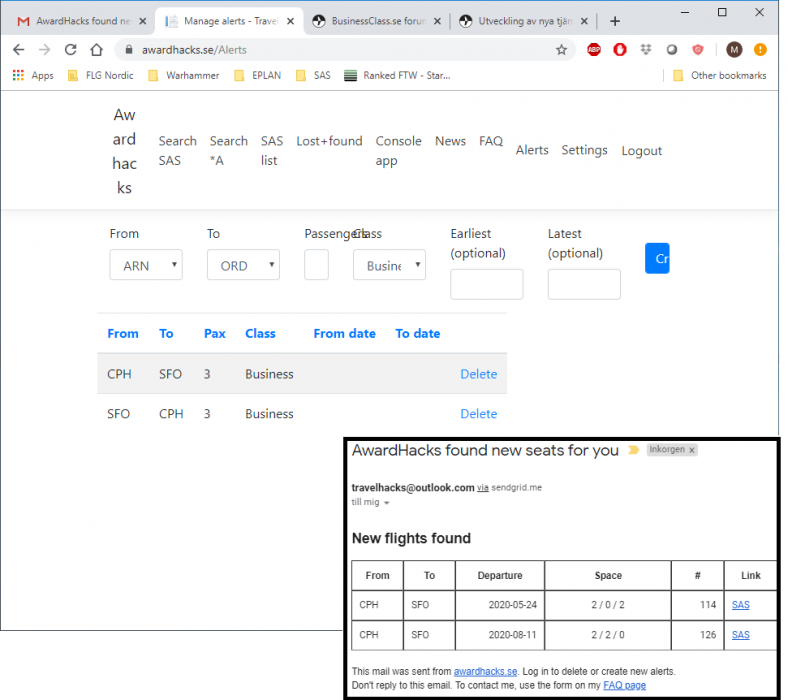The image size is (788, 700).
Task: Expand the Class dropdown showing Business
Action: pyautogui.click(x=389, y=265)
